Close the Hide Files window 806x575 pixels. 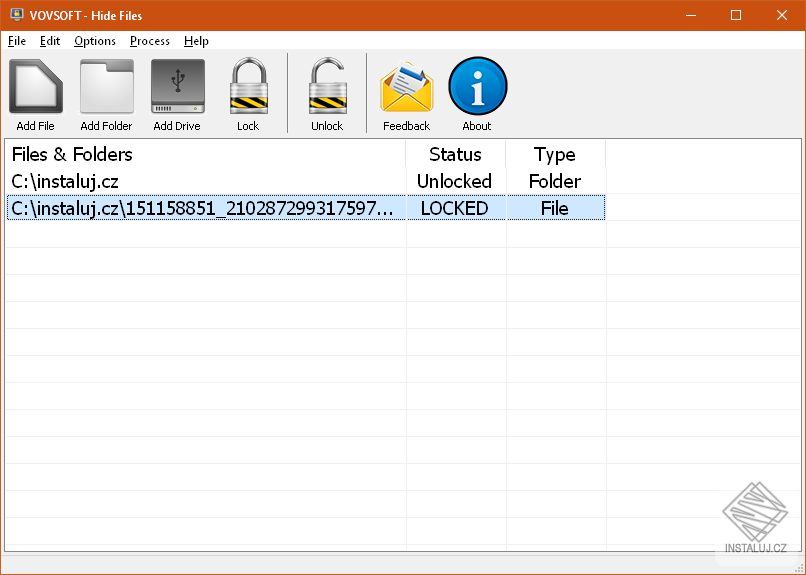click(x=782, y=15)
